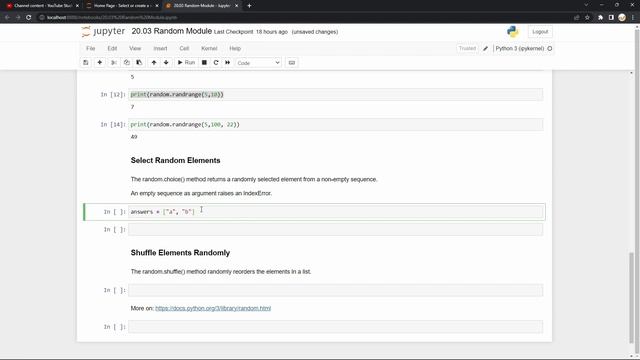Rename notebook title 20.03 Random Module

tap(171, 31)
